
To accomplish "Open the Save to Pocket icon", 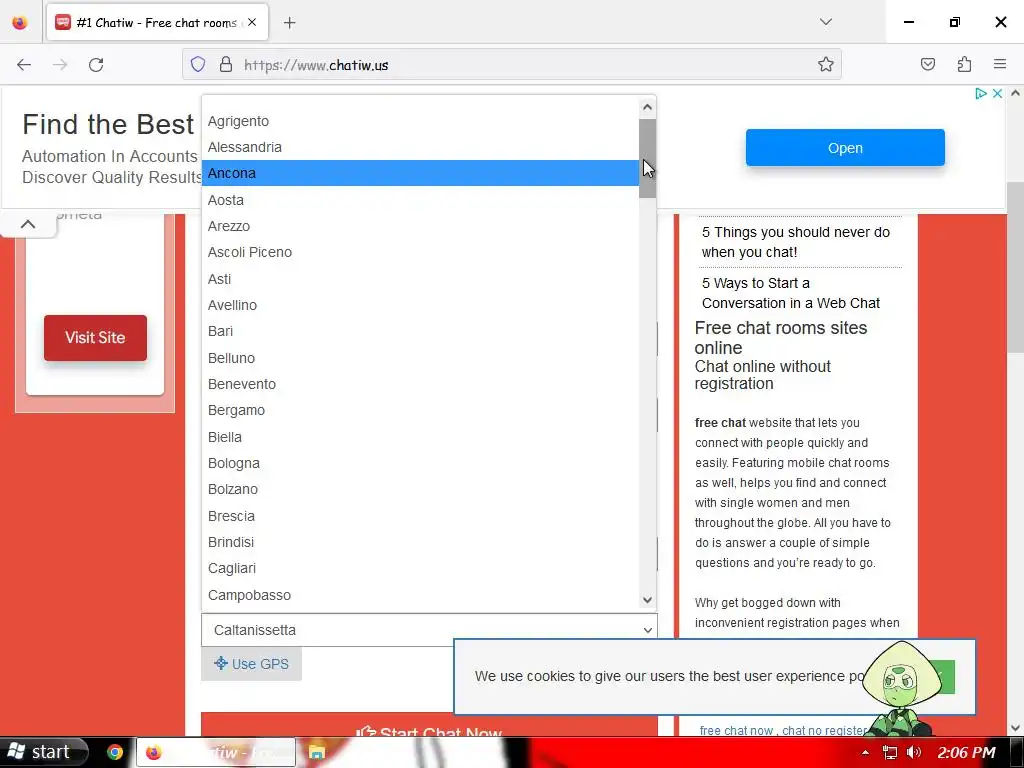I will click(927, 64).
